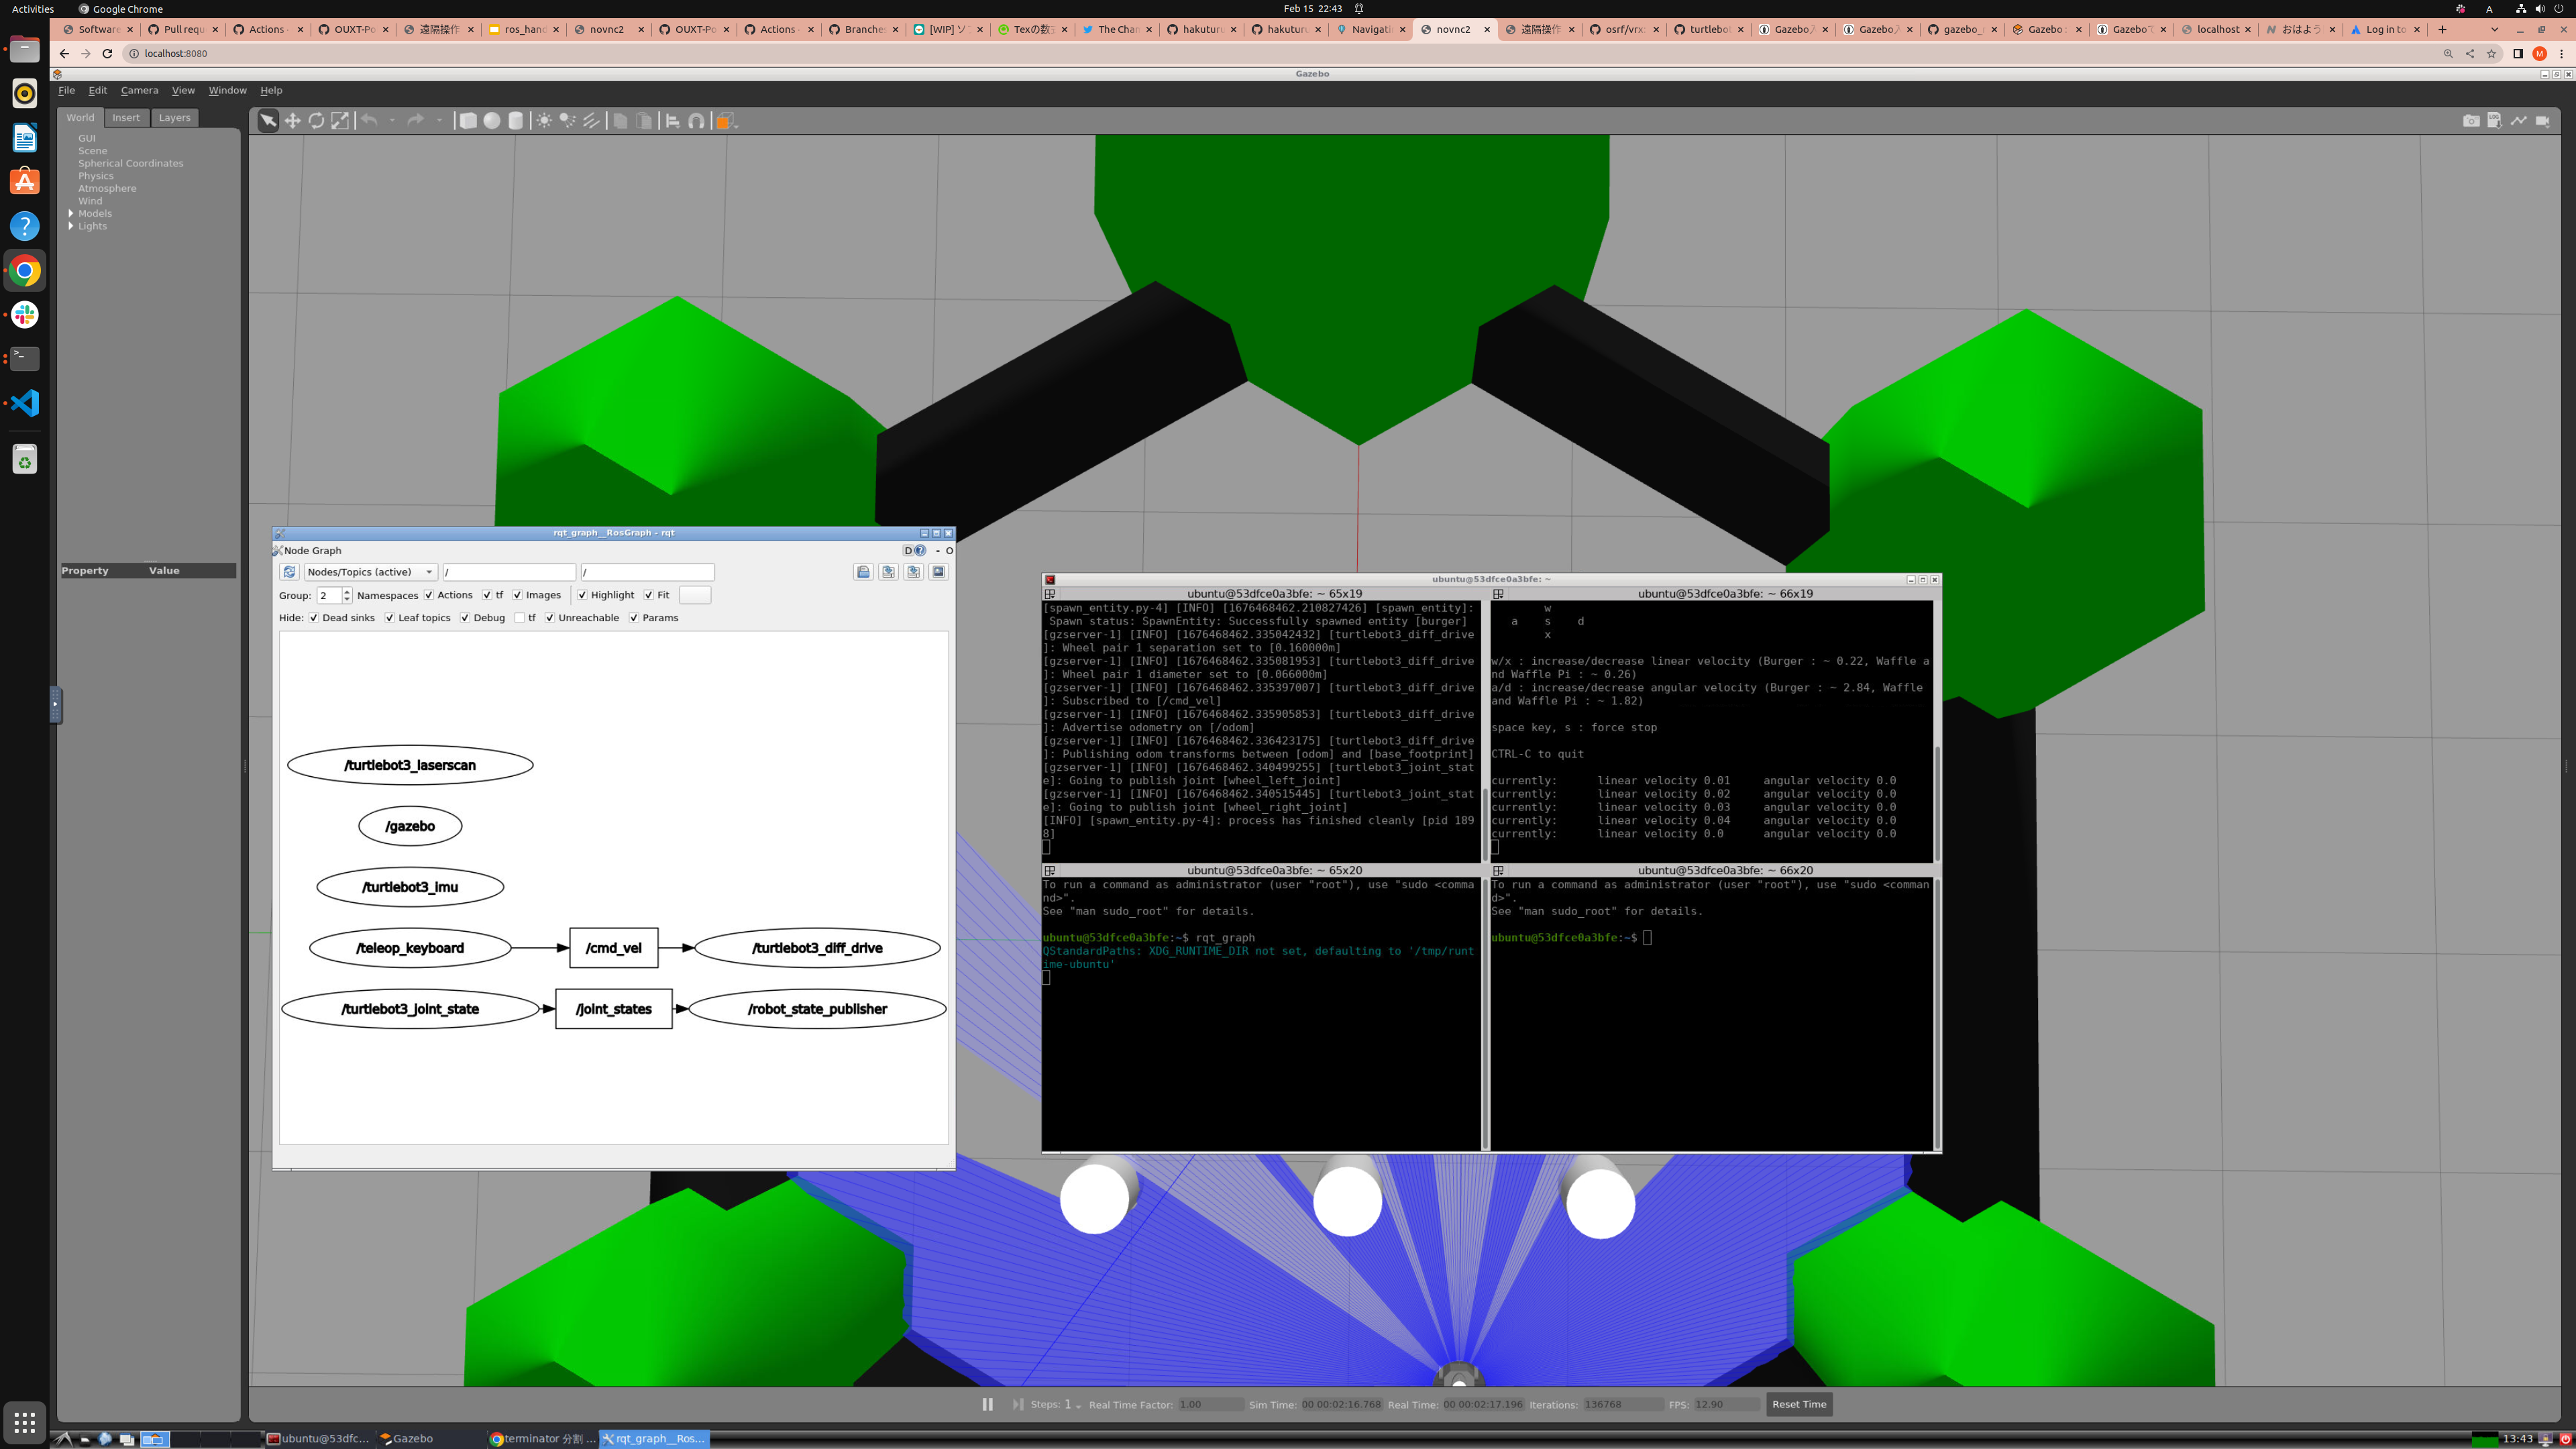Open the Edit menu in Gazebo
The image size is (2576, 1449).
point(97,90)
